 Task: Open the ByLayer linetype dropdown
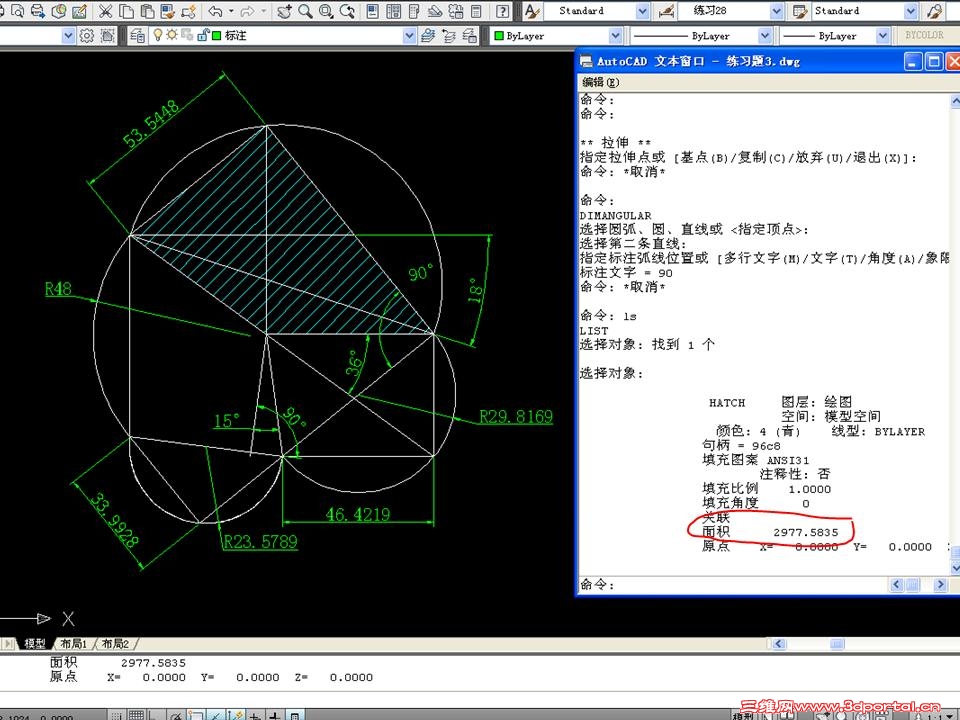(764, 36)
